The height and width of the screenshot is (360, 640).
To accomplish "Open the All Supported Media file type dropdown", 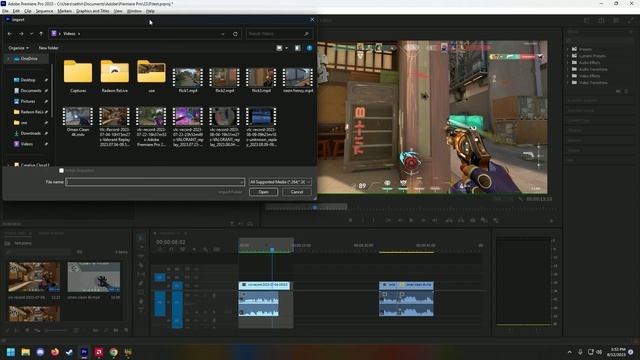I will point(280,182).
